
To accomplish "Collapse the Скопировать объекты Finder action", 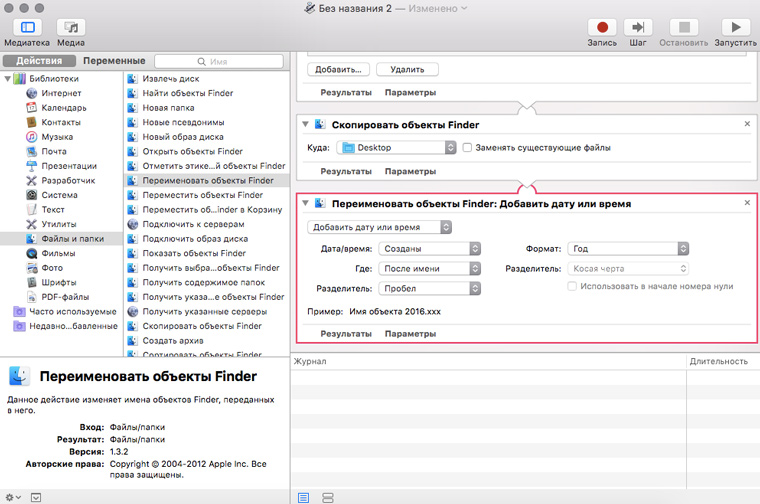I will pyautogui.click(x=306, y=125).
